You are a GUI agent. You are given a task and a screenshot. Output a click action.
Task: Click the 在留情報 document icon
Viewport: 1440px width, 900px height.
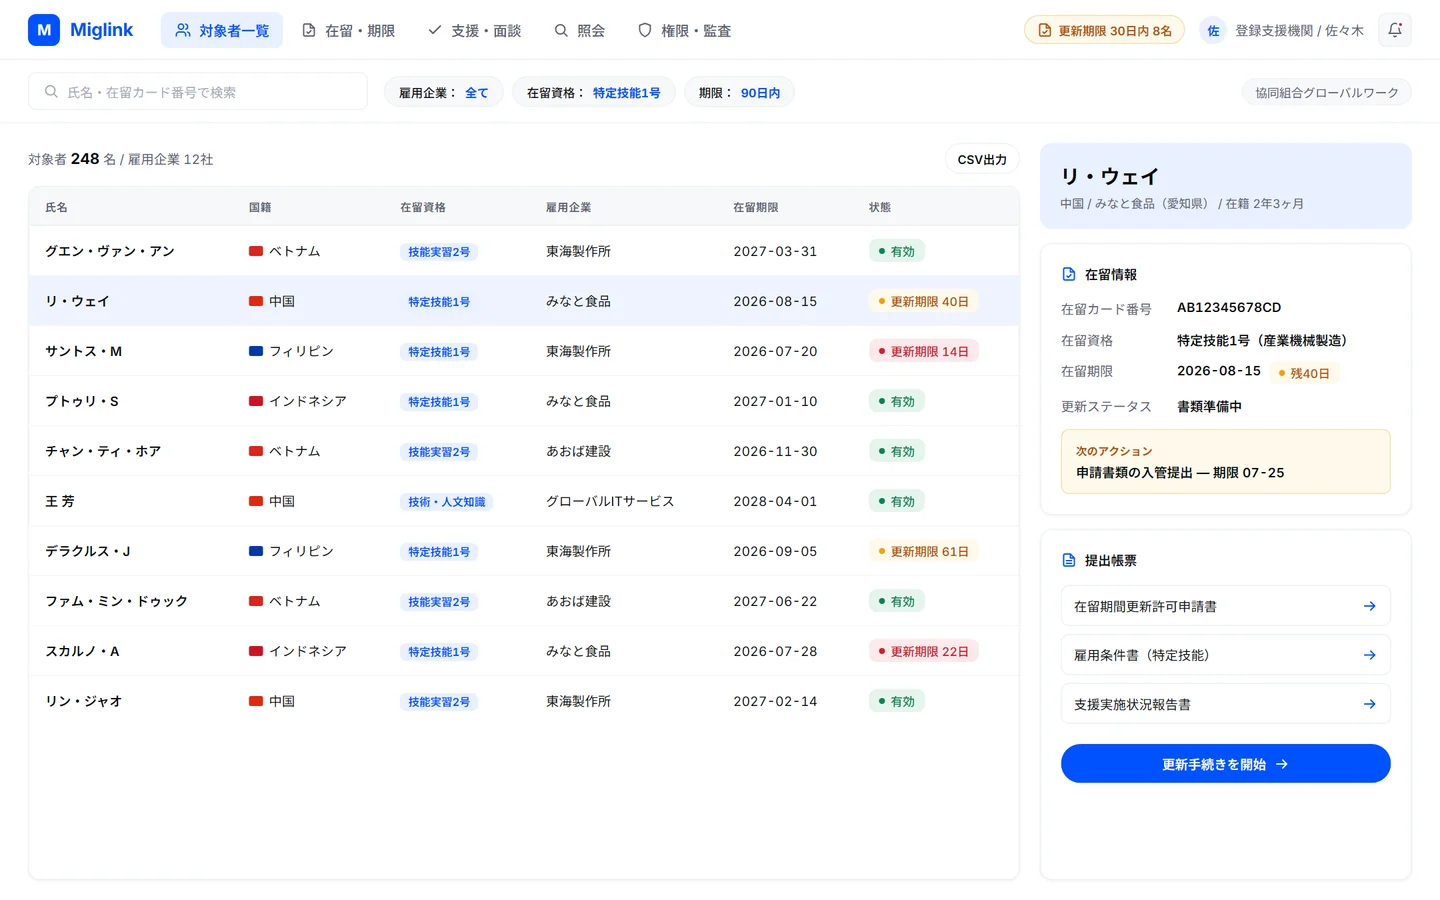click(x=1069, y=274)
